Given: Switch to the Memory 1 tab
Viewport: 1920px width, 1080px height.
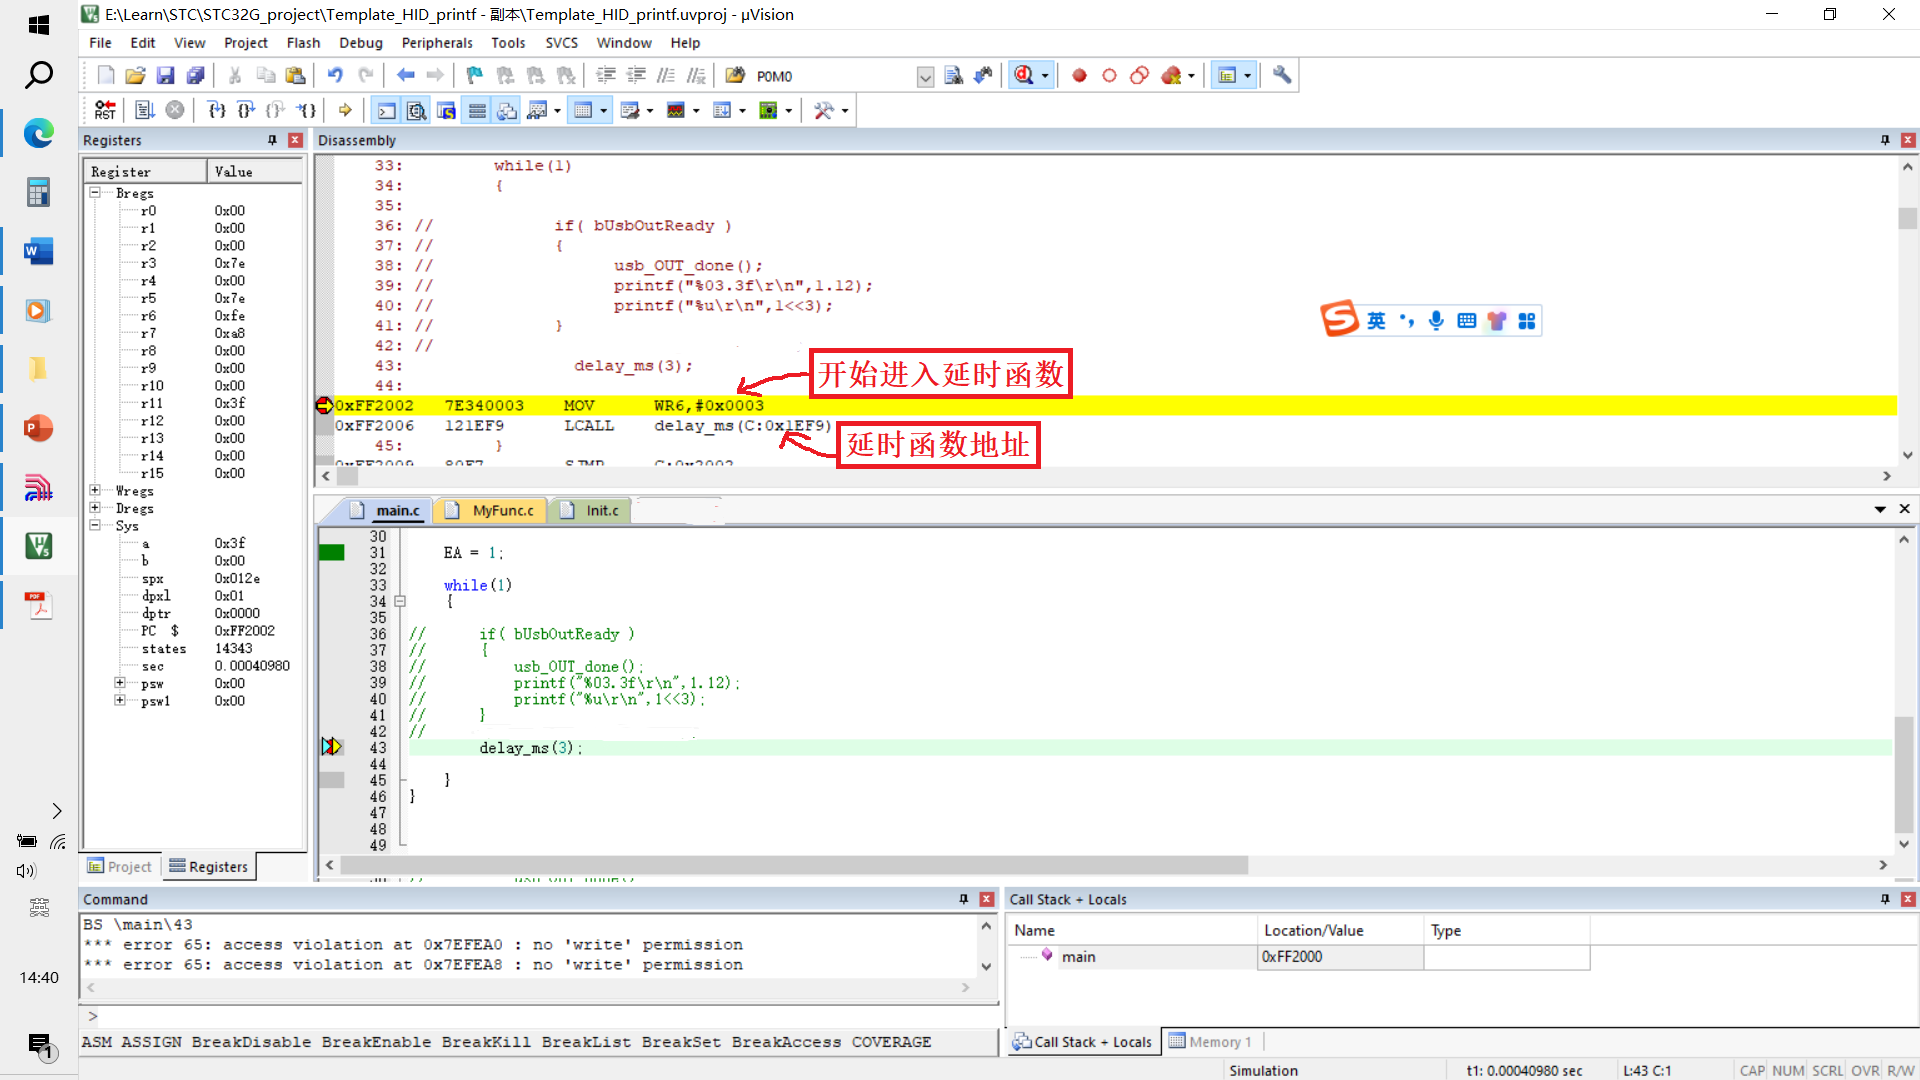Looking at the screenshot, I should point(1210,1041).
